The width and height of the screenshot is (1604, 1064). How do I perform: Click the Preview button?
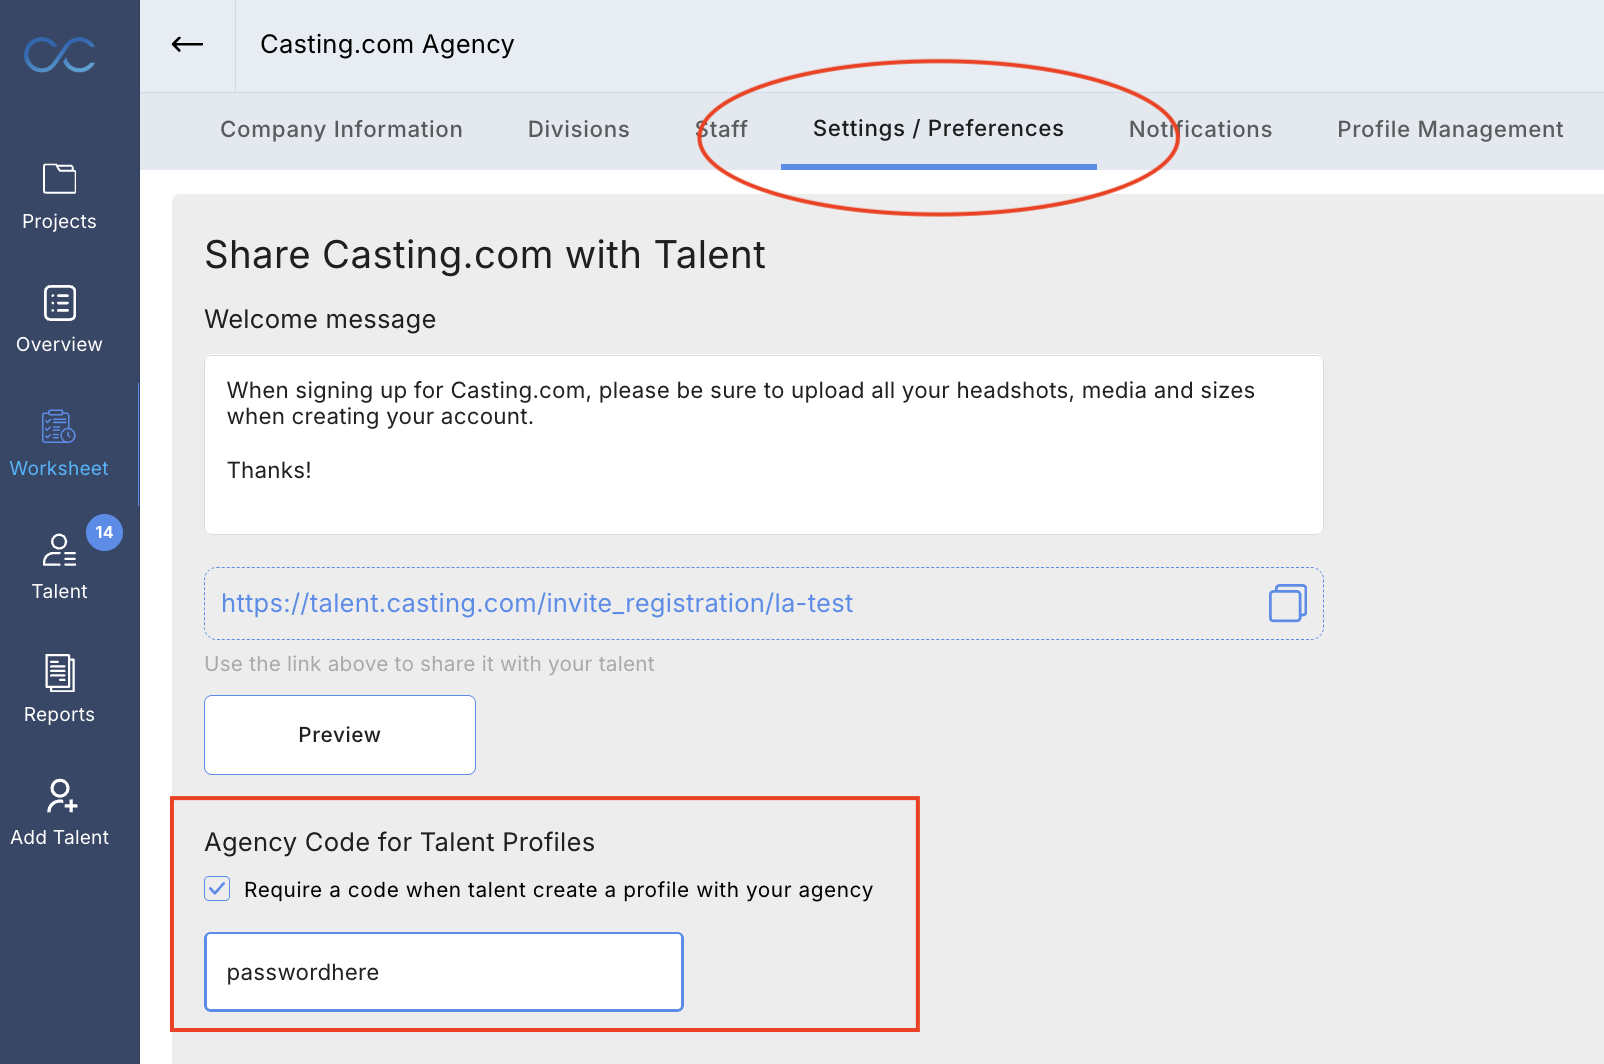[340, 735]
